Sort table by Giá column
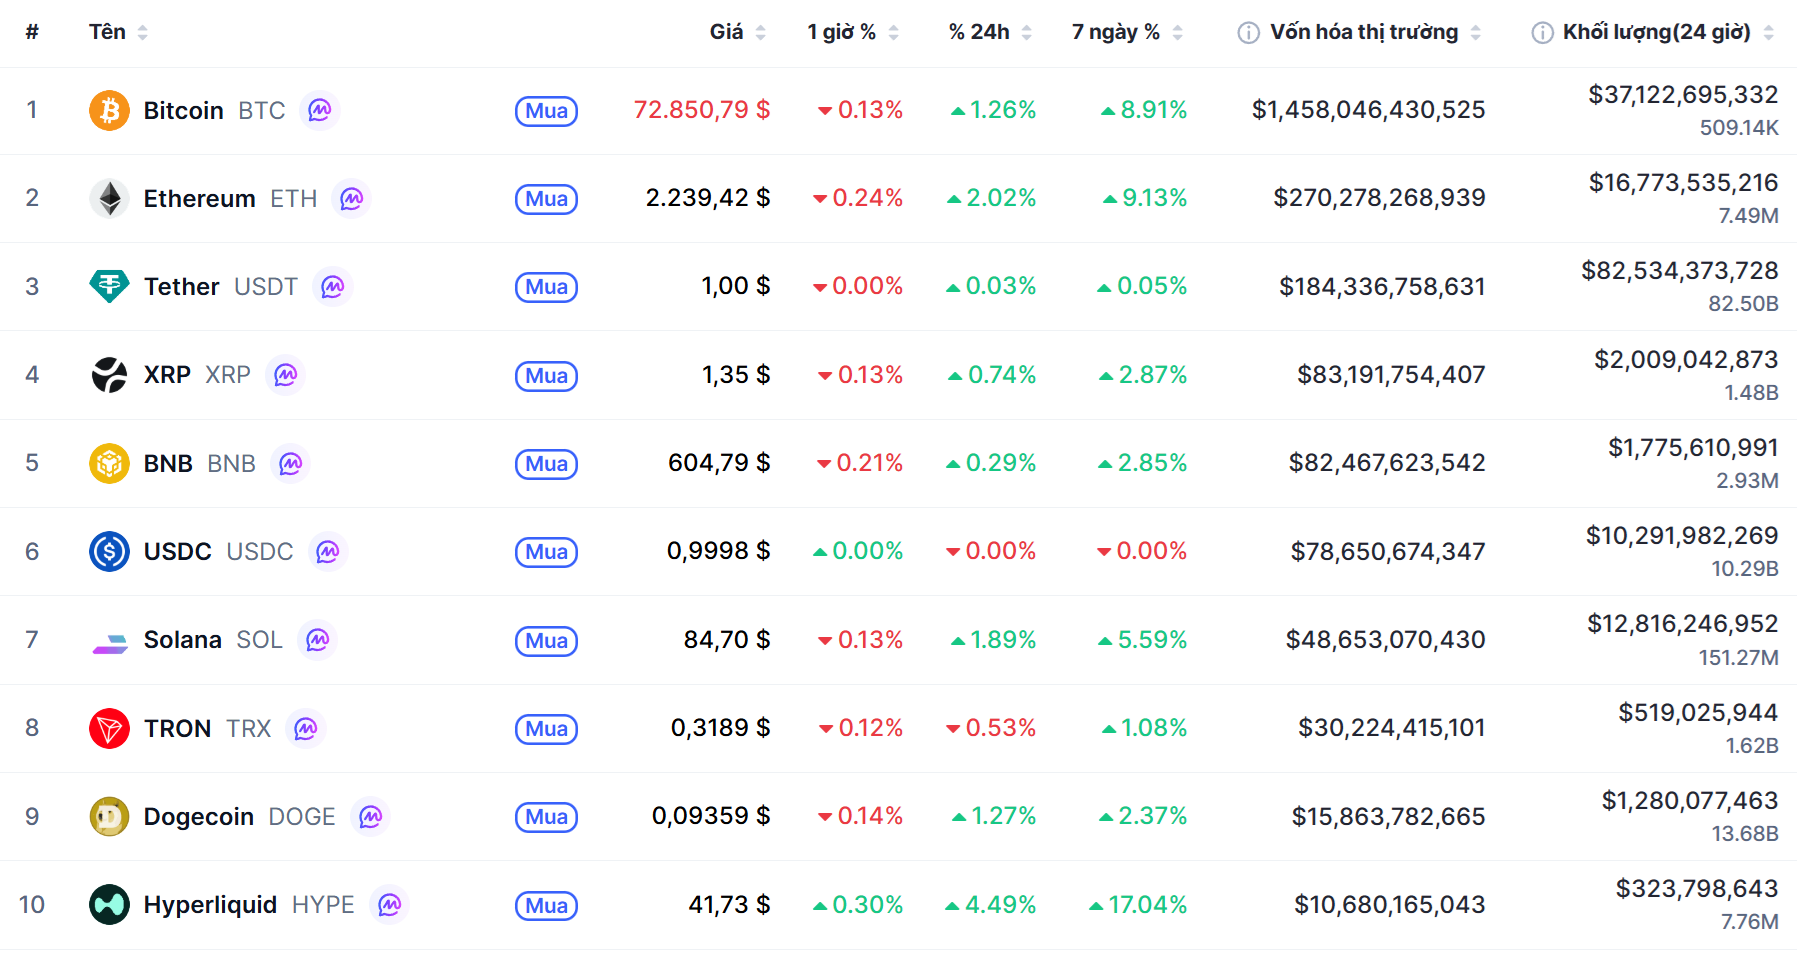 coord(727,32)
